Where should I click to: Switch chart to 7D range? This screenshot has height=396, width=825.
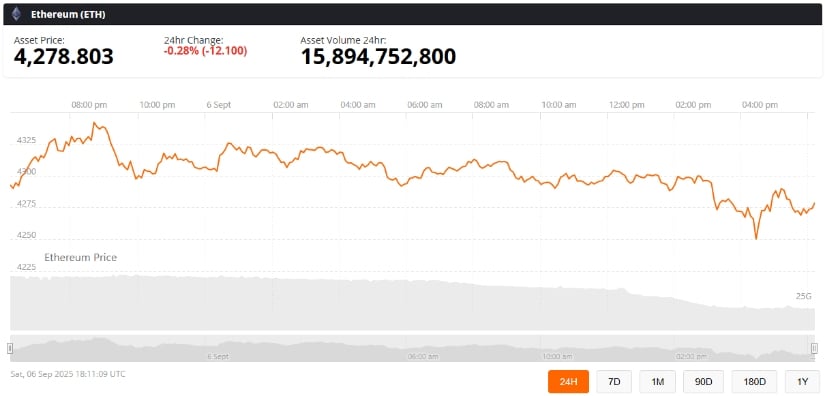click(614, 381)
